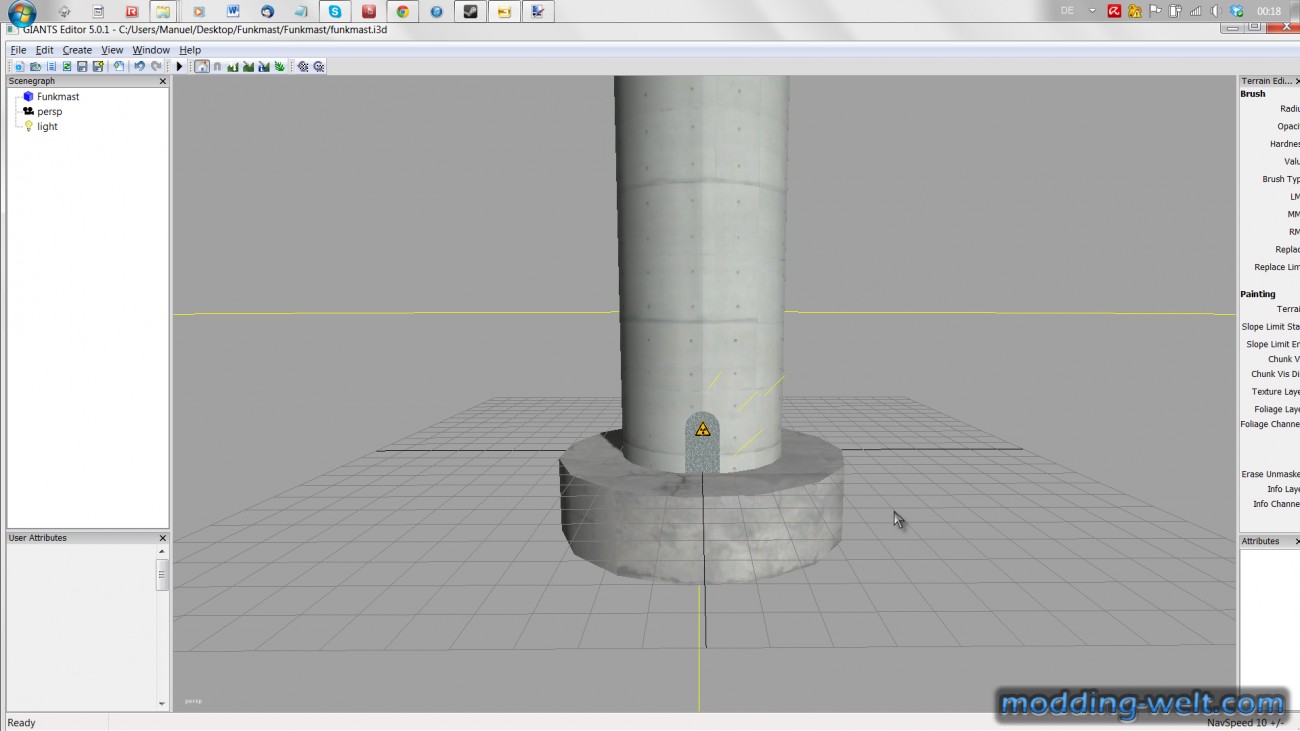Click the Brush section heading
Viewport: 1300px width, 731px height.
tap(1253, 94)
